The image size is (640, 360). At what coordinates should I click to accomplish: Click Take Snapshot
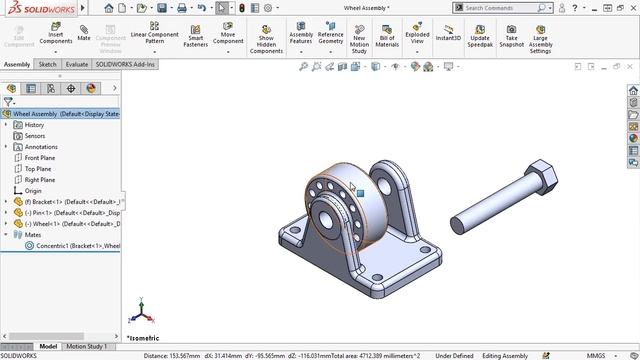coord(511,36)
